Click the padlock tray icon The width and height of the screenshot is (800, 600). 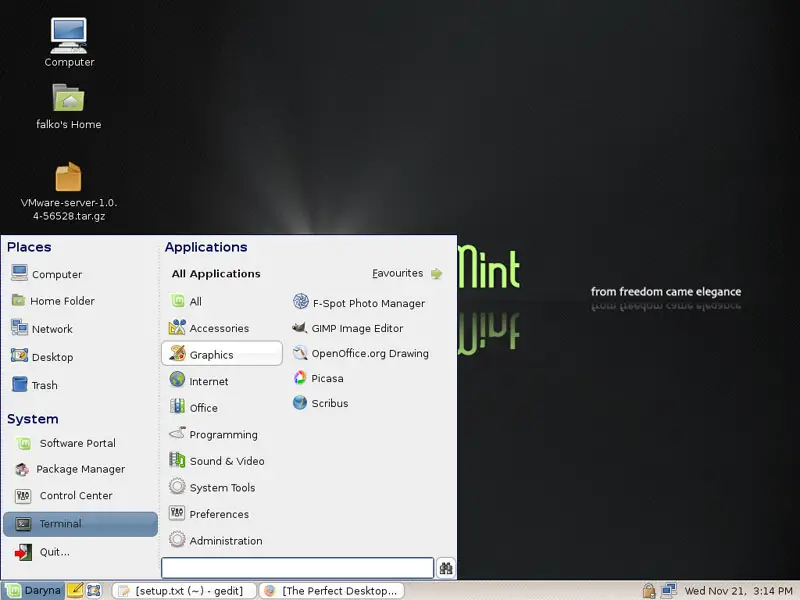(648, 591)
